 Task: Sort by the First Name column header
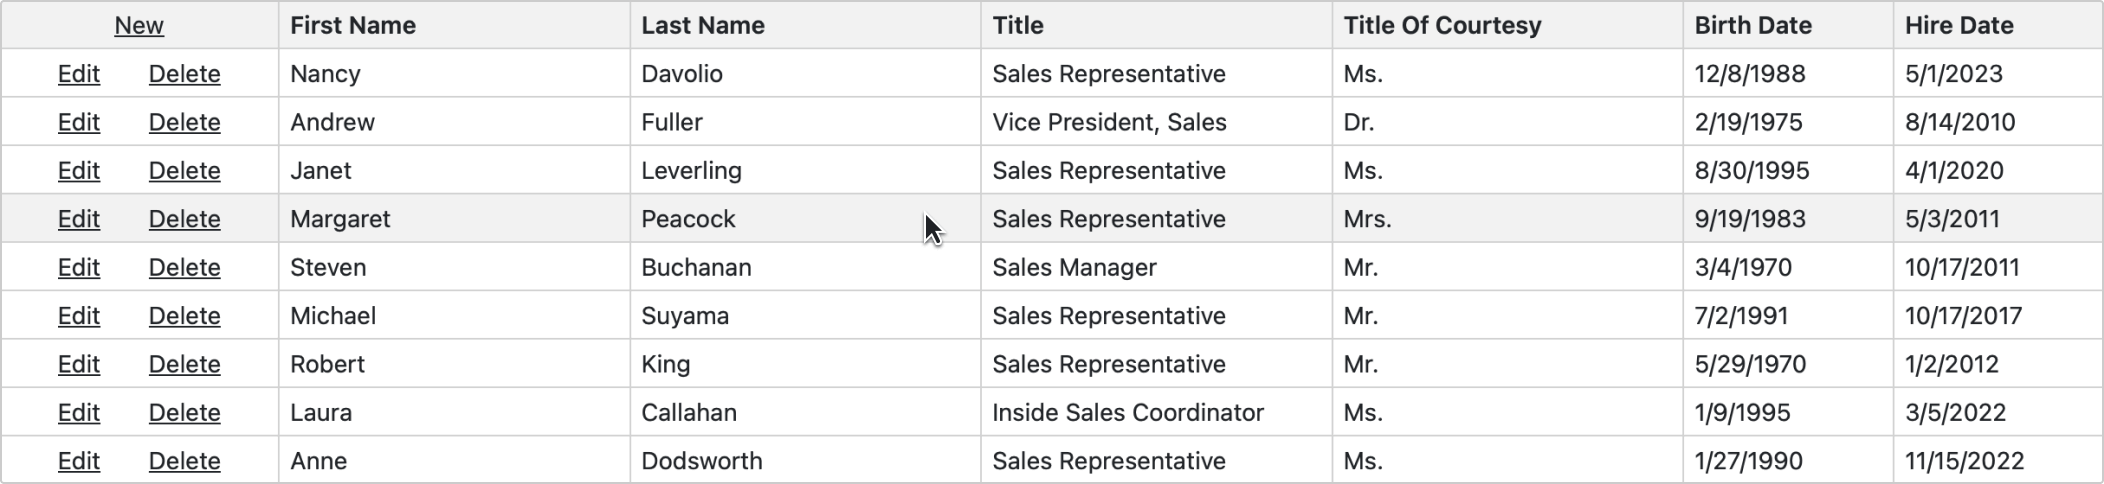pos(353,26)
